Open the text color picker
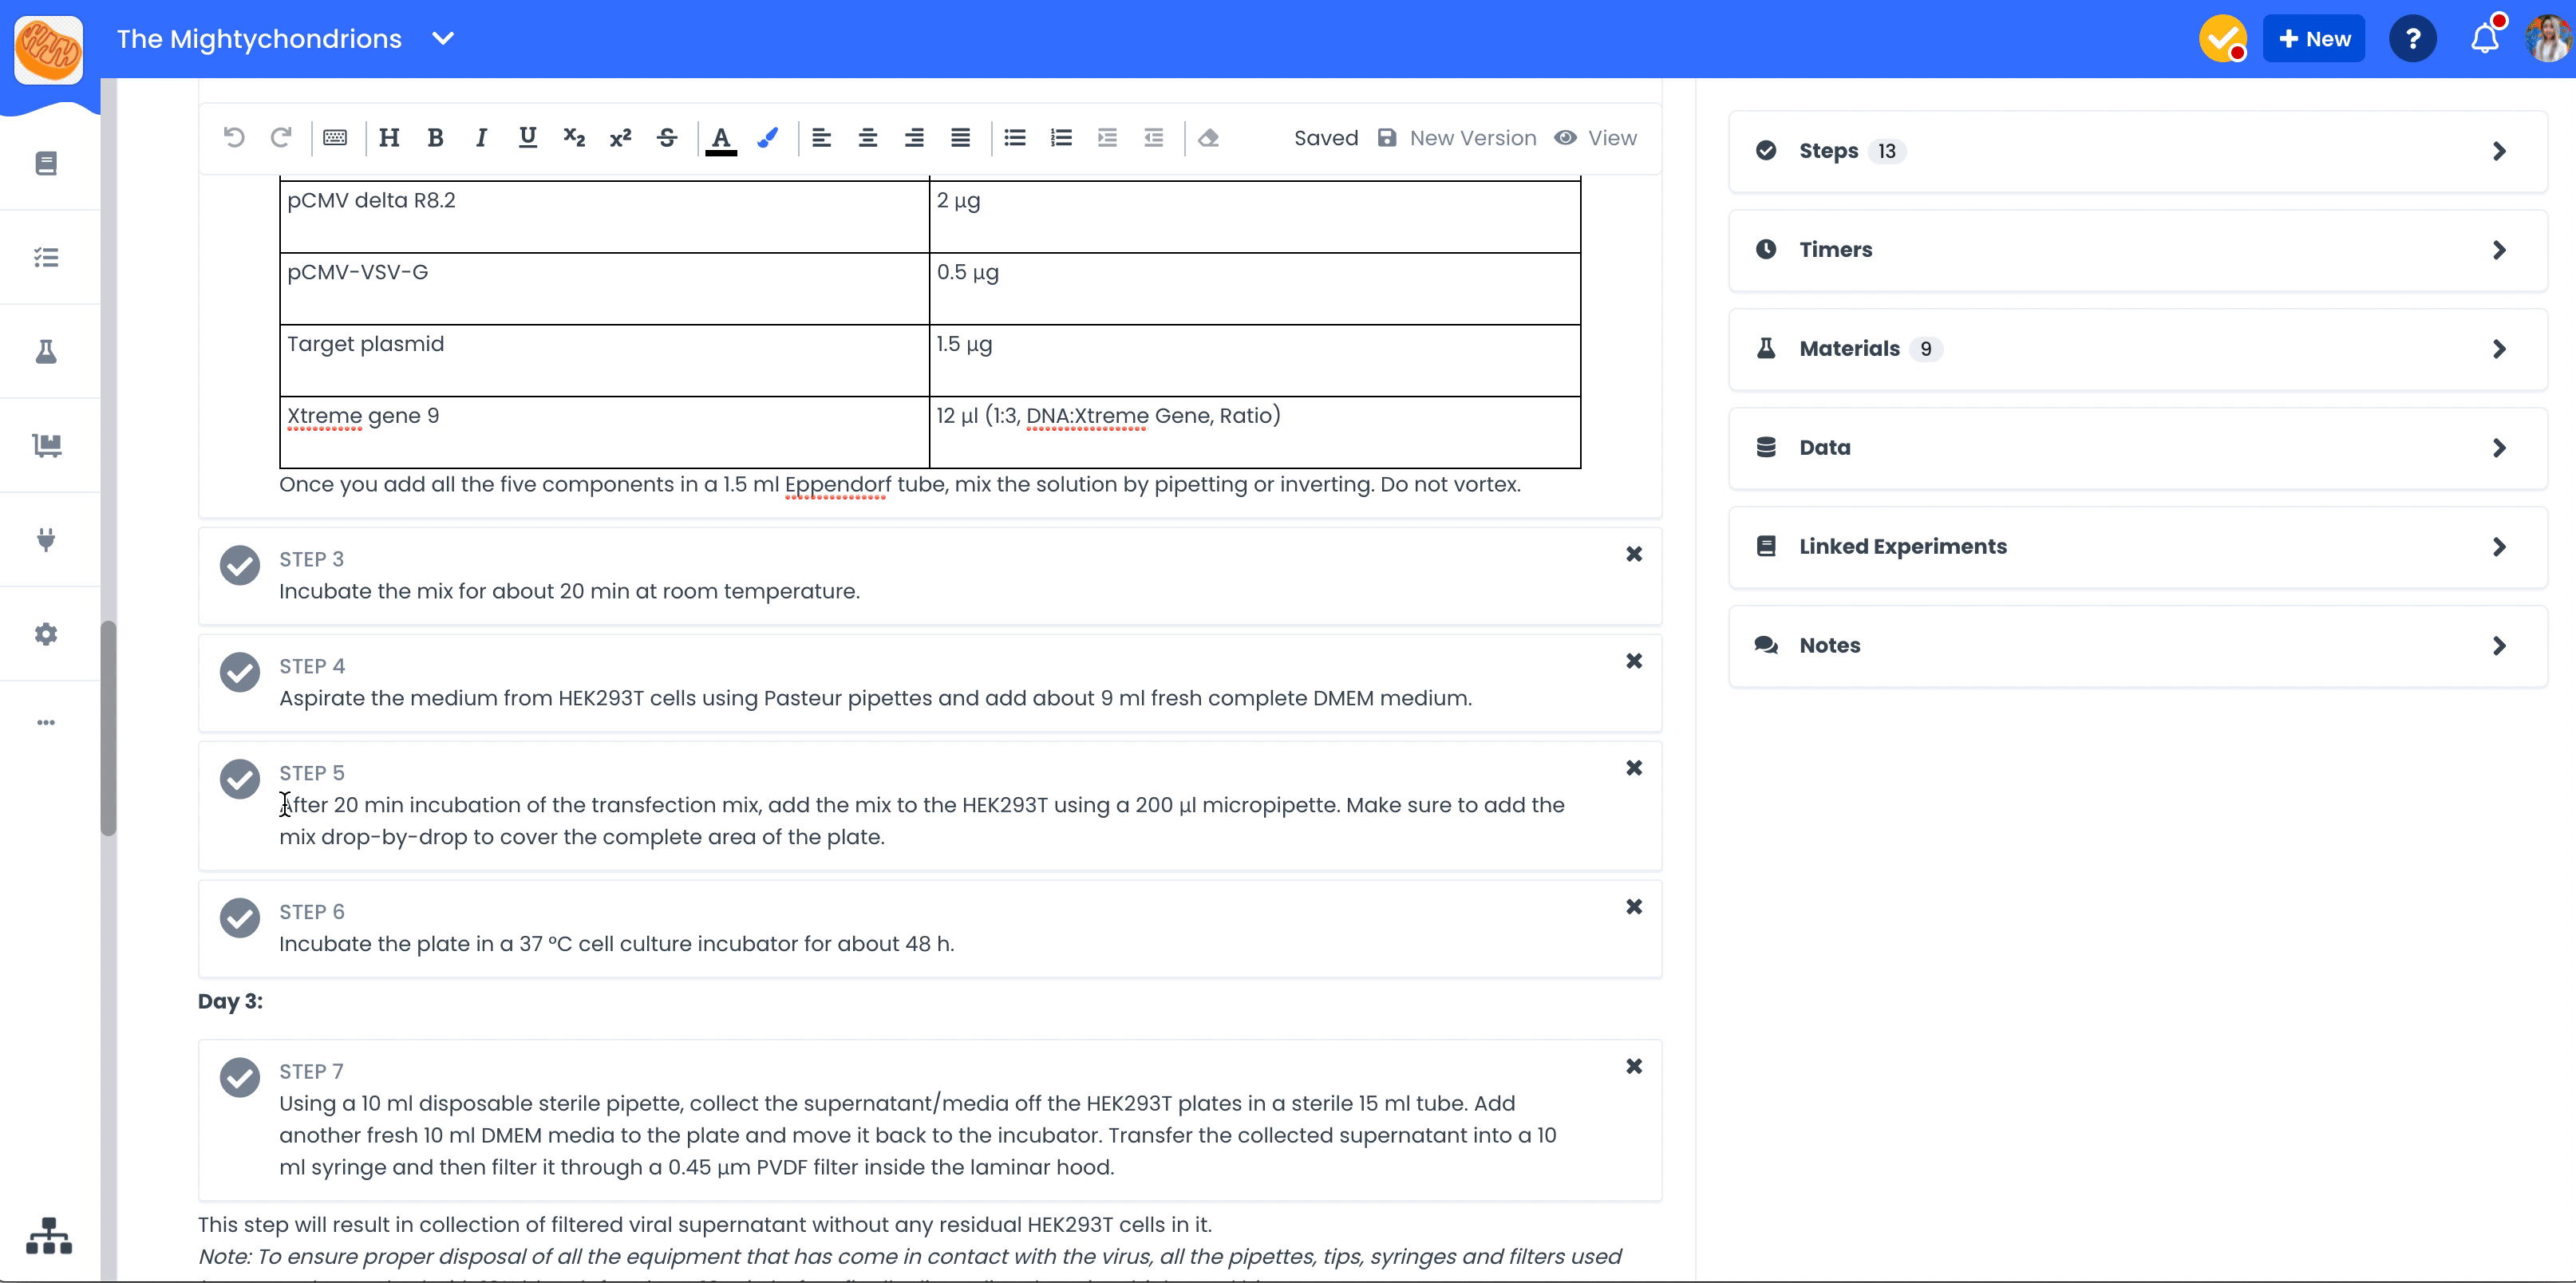Screen dimensions: 2576x1283 [x=721, y=138]
